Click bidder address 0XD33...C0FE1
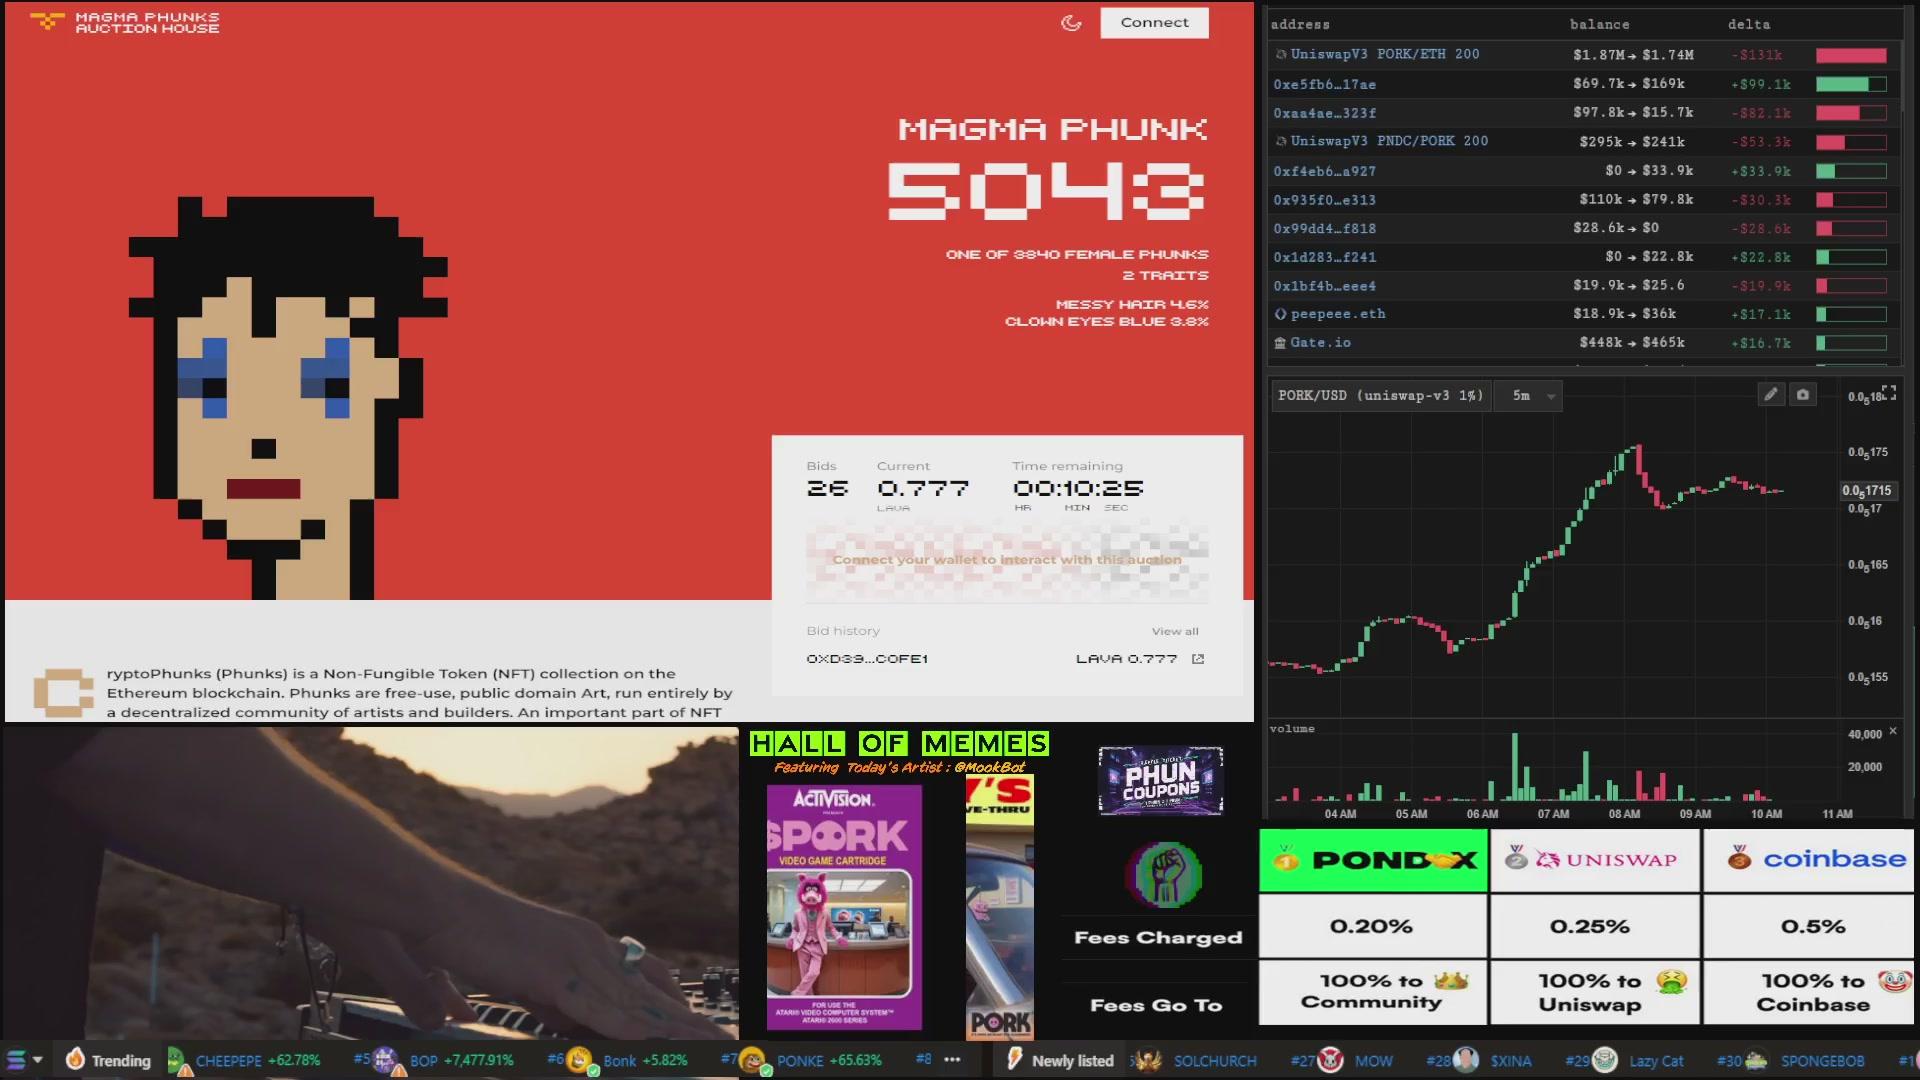Screen dimensions: 1920x1080 click(x=867, y=658)
